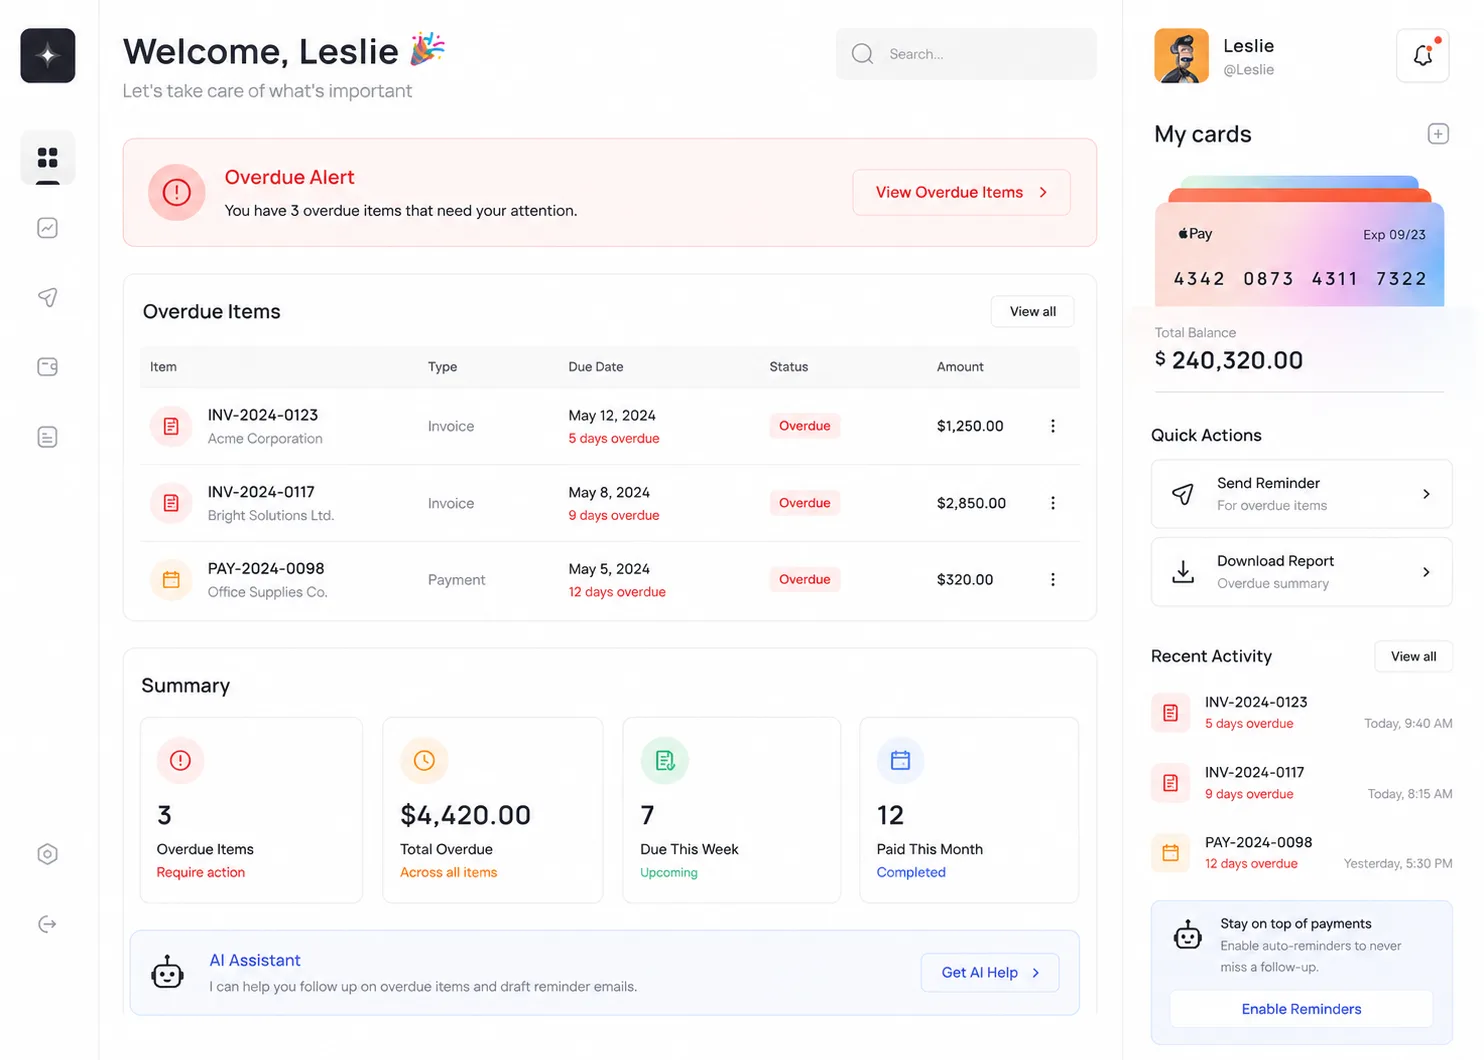Open the analytics chart sidebar icon
The width and height of the screenshot is (1484, 1060).
tap(47, 228)
